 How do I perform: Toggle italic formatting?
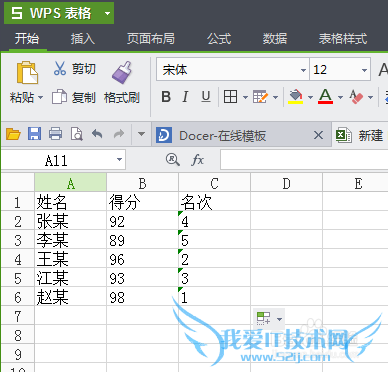tap(185, 97)
